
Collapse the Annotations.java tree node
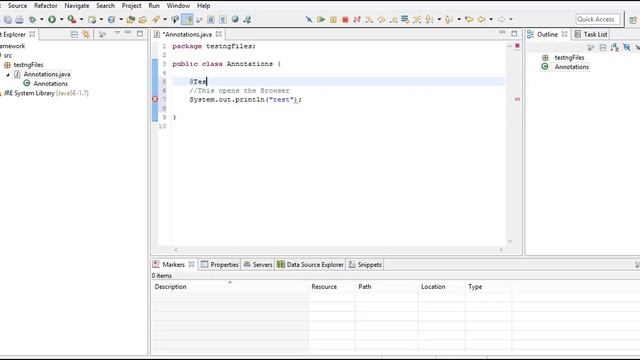[8, 74]
